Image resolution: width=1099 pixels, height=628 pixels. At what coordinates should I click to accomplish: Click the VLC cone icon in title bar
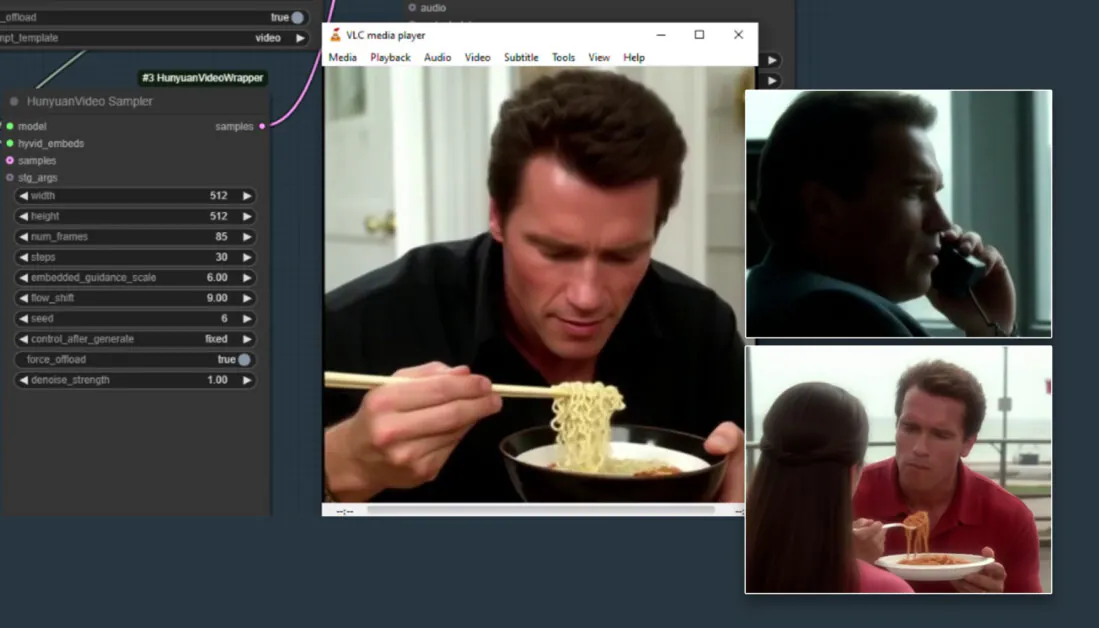[x=335, y=34]
